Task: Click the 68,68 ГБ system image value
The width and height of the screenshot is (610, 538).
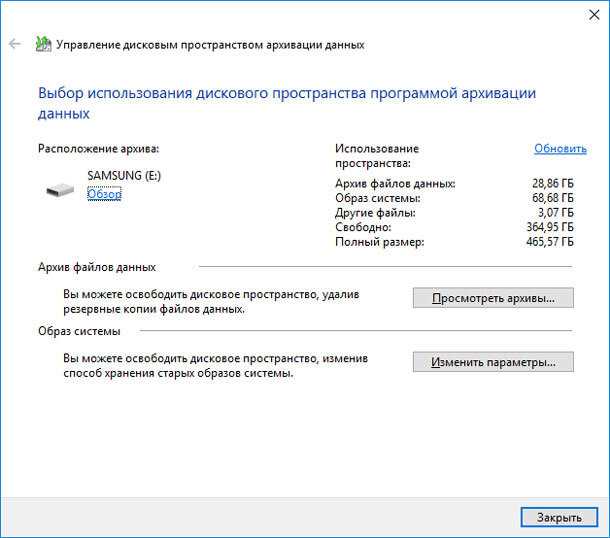Action: click(x=553, y=198)
